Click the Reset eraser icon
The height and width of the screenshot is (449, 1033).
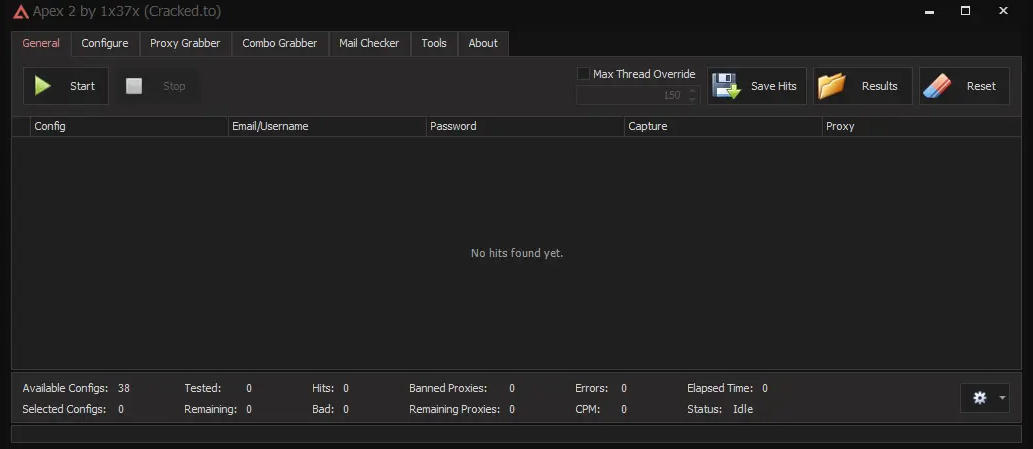point(937,86)
